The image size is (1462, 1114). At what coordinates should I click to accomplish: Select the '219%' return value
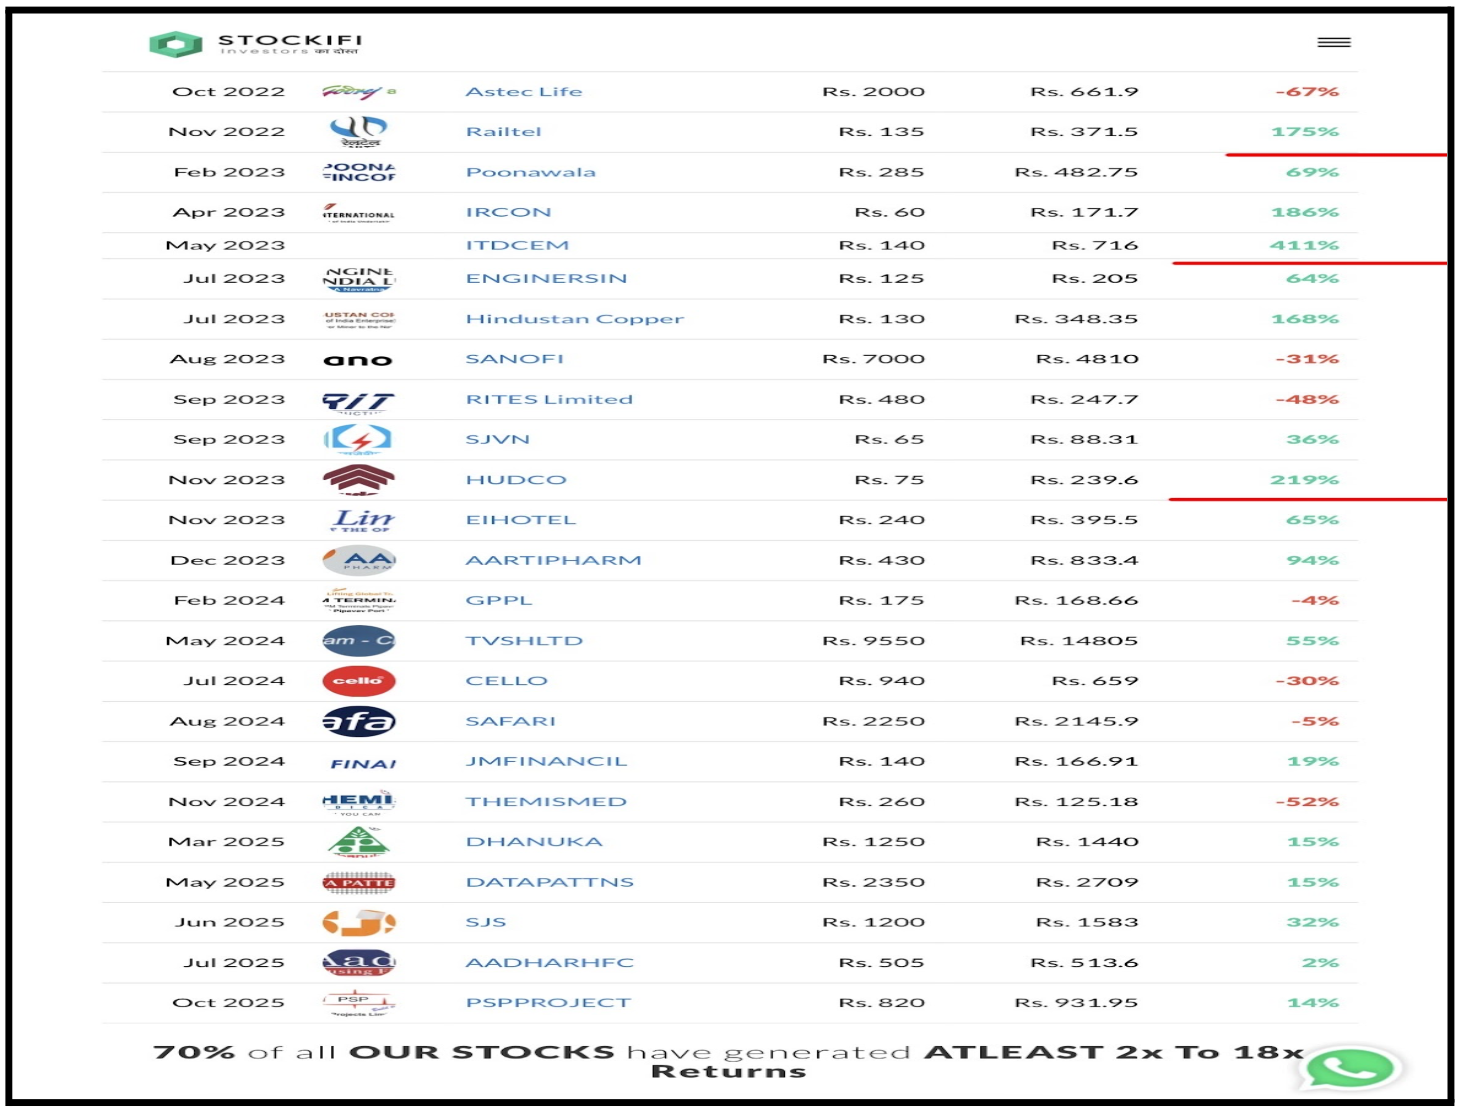click(1304, 480)
